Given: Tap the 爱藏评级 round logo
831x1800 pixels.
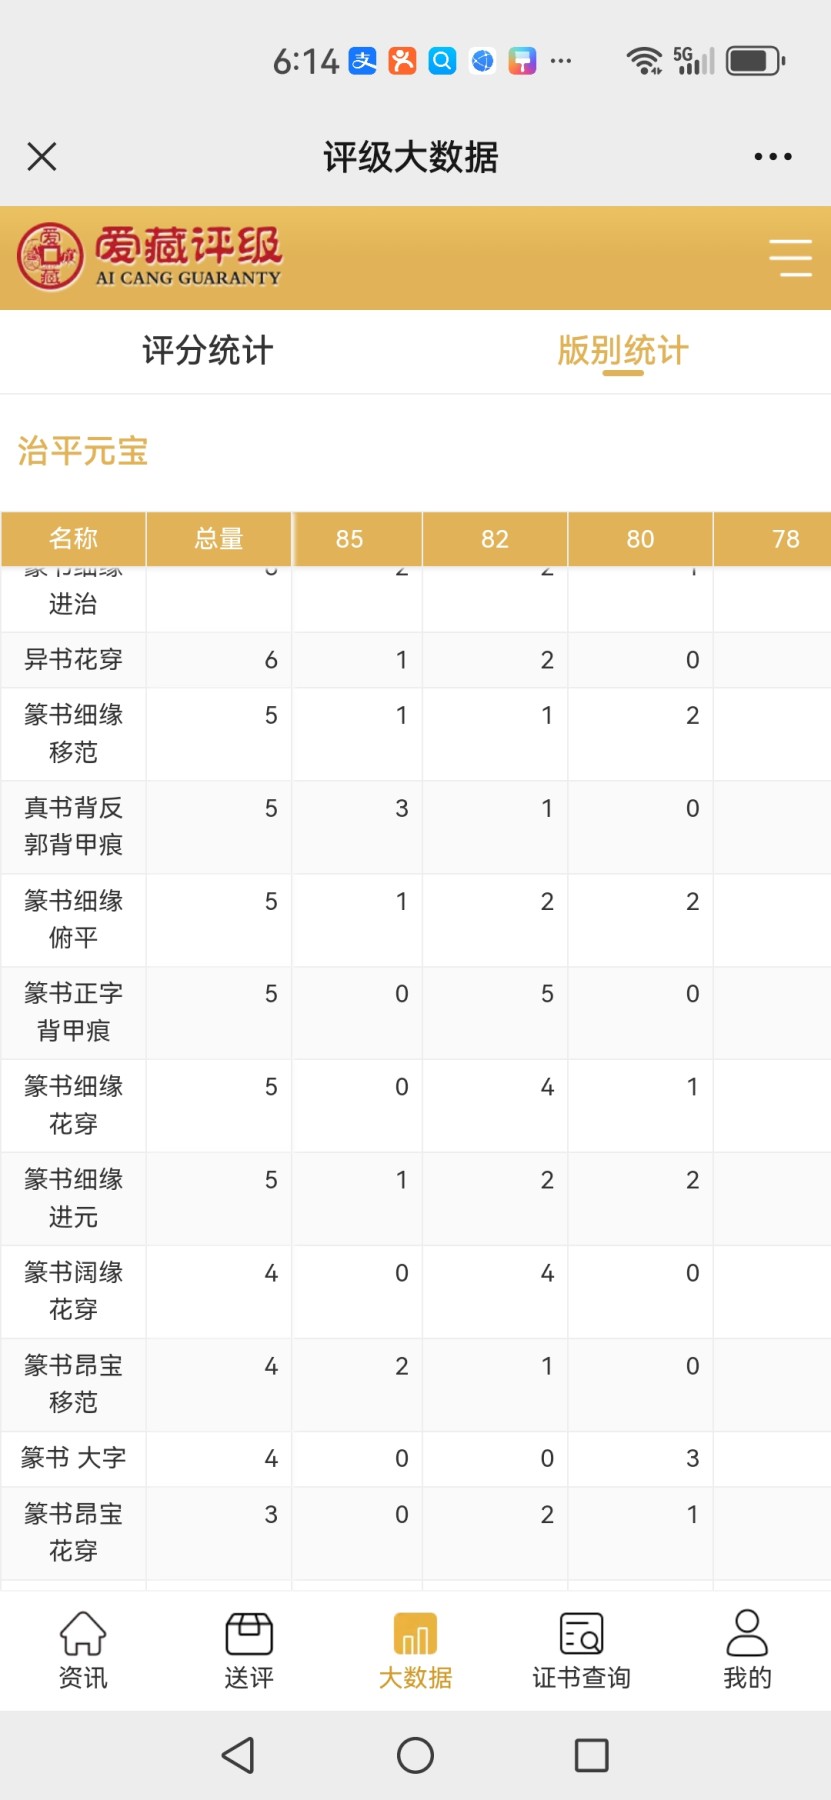Looking at the screenshot, I should pyautogui.click(x=50, y=257).
